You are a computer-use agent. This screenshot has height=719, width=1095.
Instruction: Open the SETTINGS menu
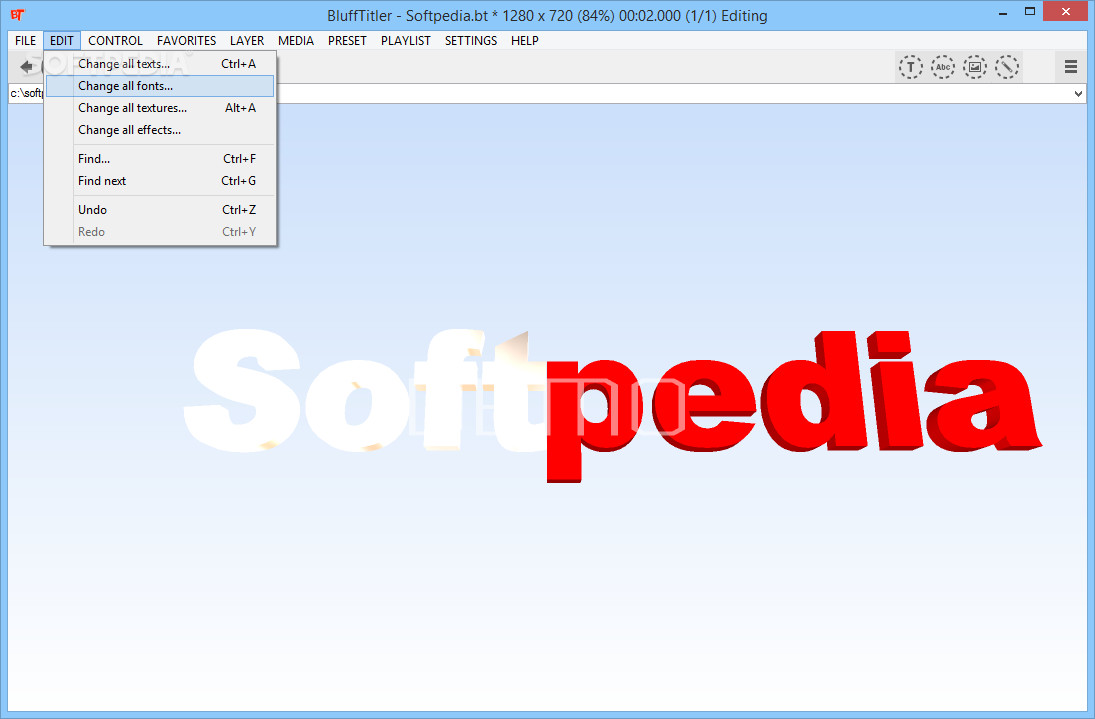[471, 40]
